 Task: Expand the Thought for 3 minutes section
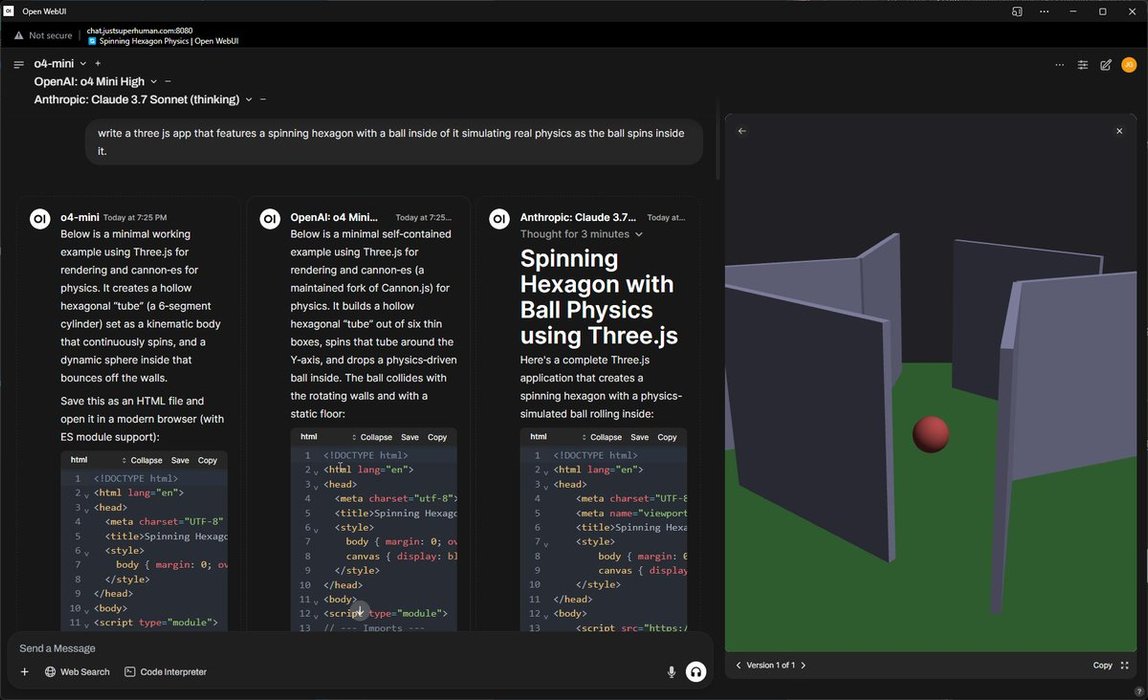point(581,234)
